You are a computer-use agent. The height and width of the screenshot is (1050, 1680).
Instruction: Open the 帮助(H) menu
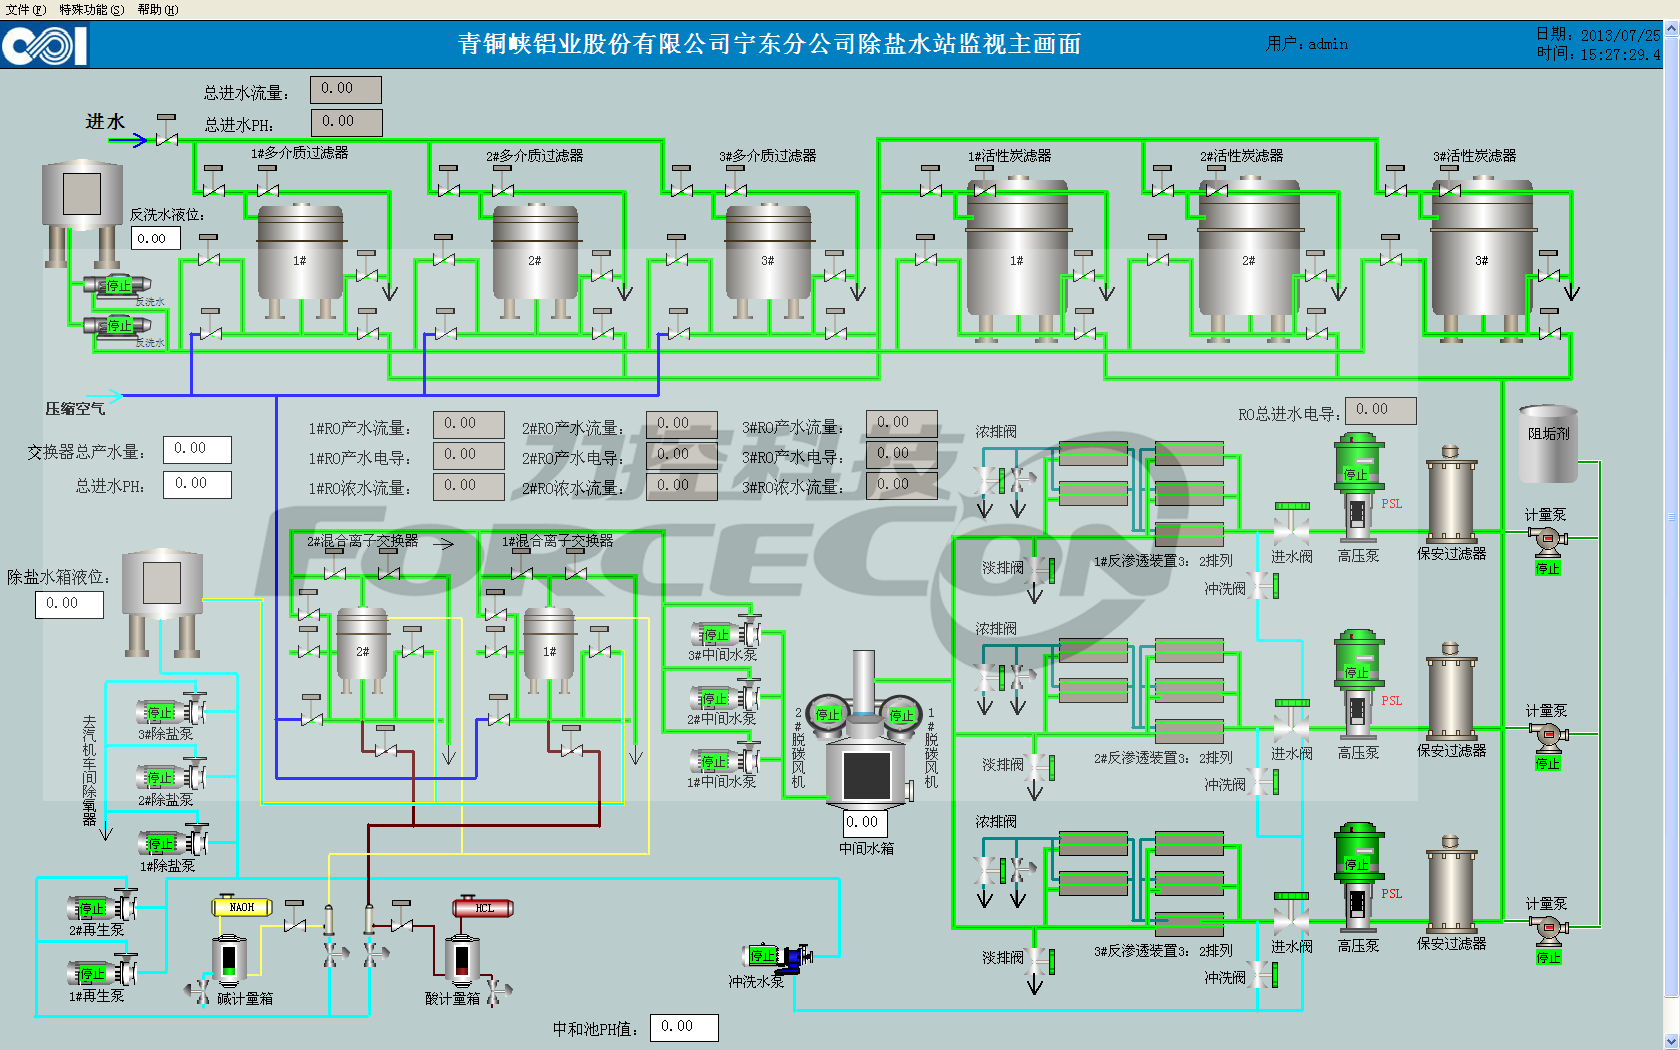[x=157, y=10]
